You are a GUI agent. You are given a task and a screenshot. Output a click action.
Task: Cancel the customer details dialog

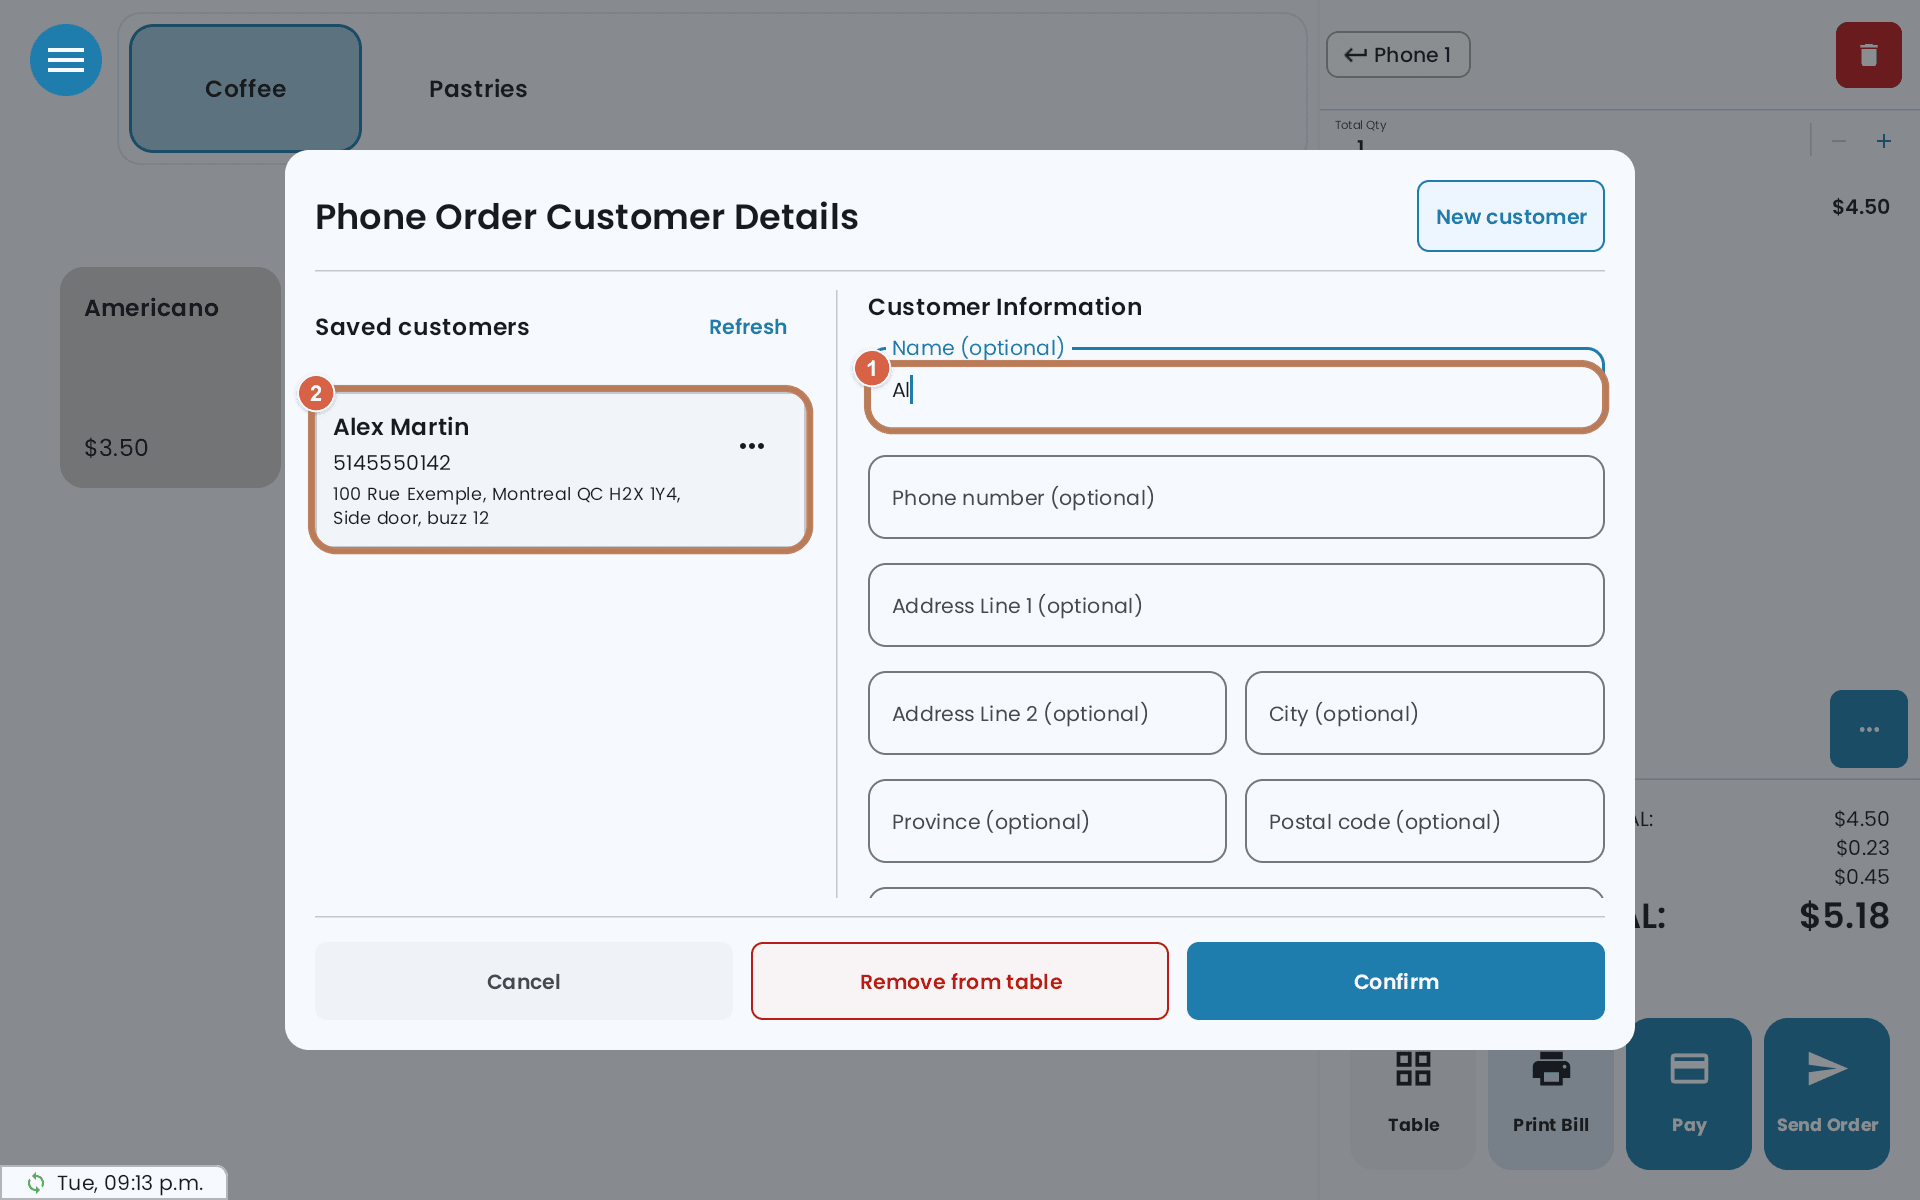coord(524,981)
